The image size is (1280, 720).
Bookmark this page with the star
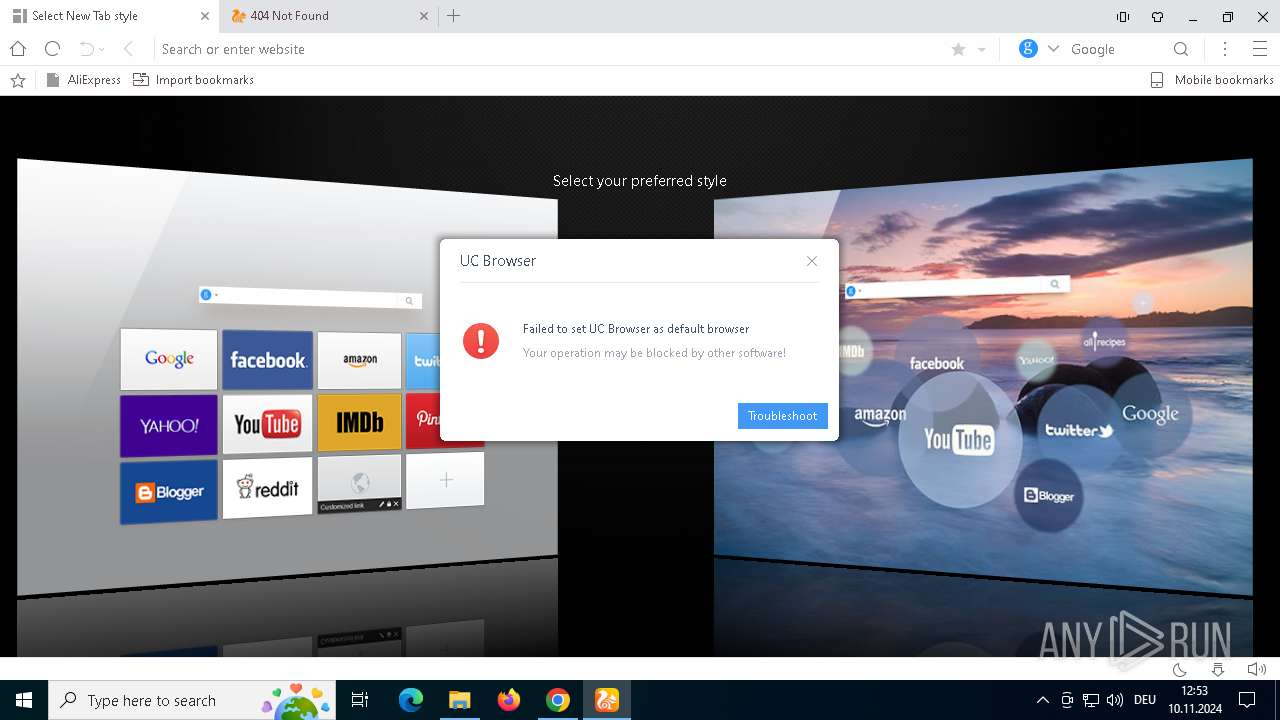pos(958,49)
